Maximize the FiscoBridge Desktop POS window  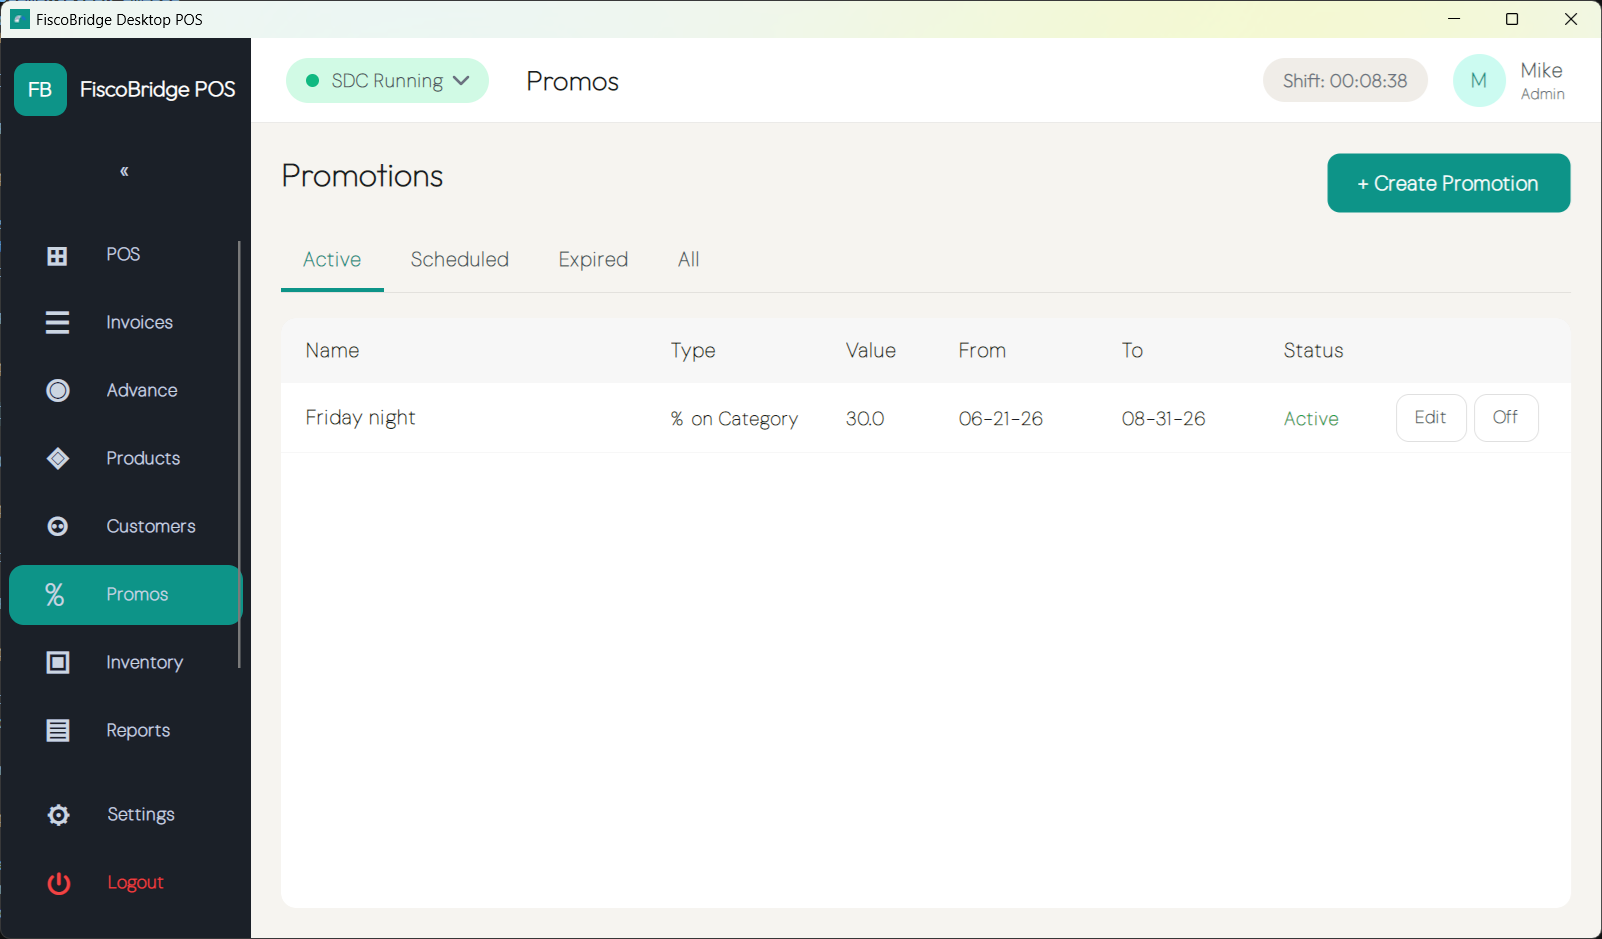coord(1512,19)
